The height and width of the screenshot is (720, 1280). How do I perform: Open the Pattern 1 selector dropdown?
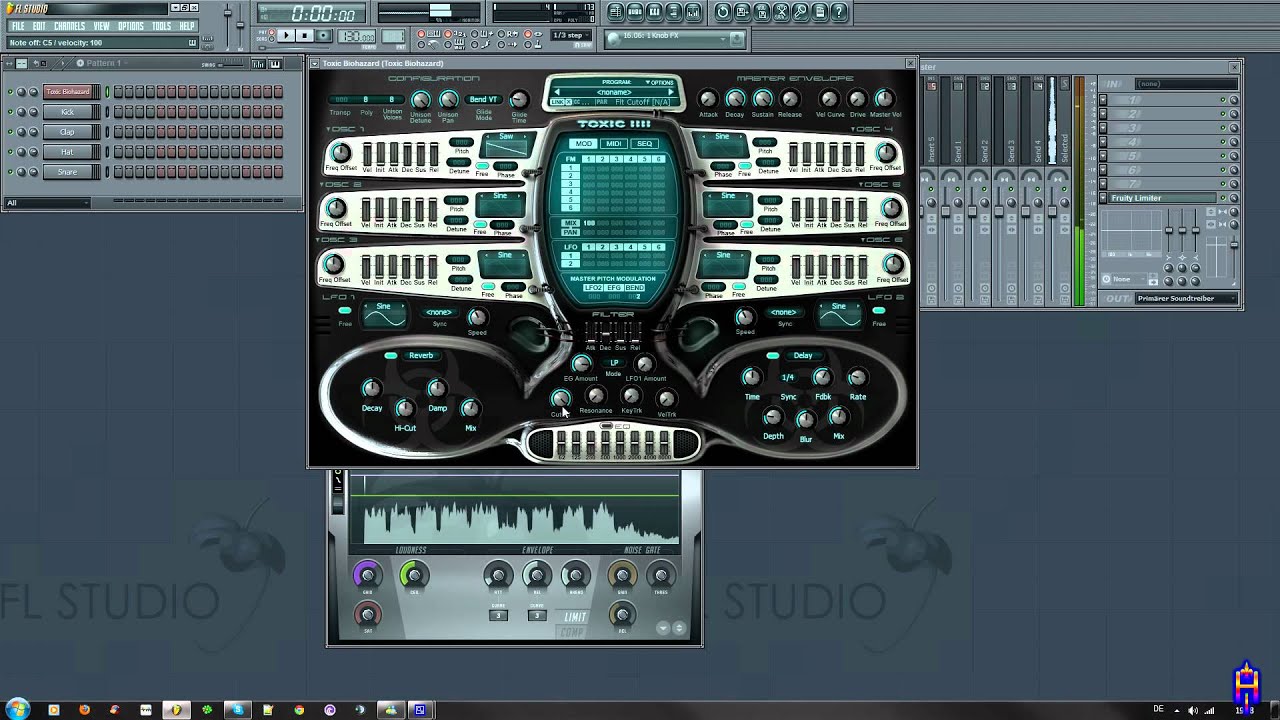coord(103,64)
